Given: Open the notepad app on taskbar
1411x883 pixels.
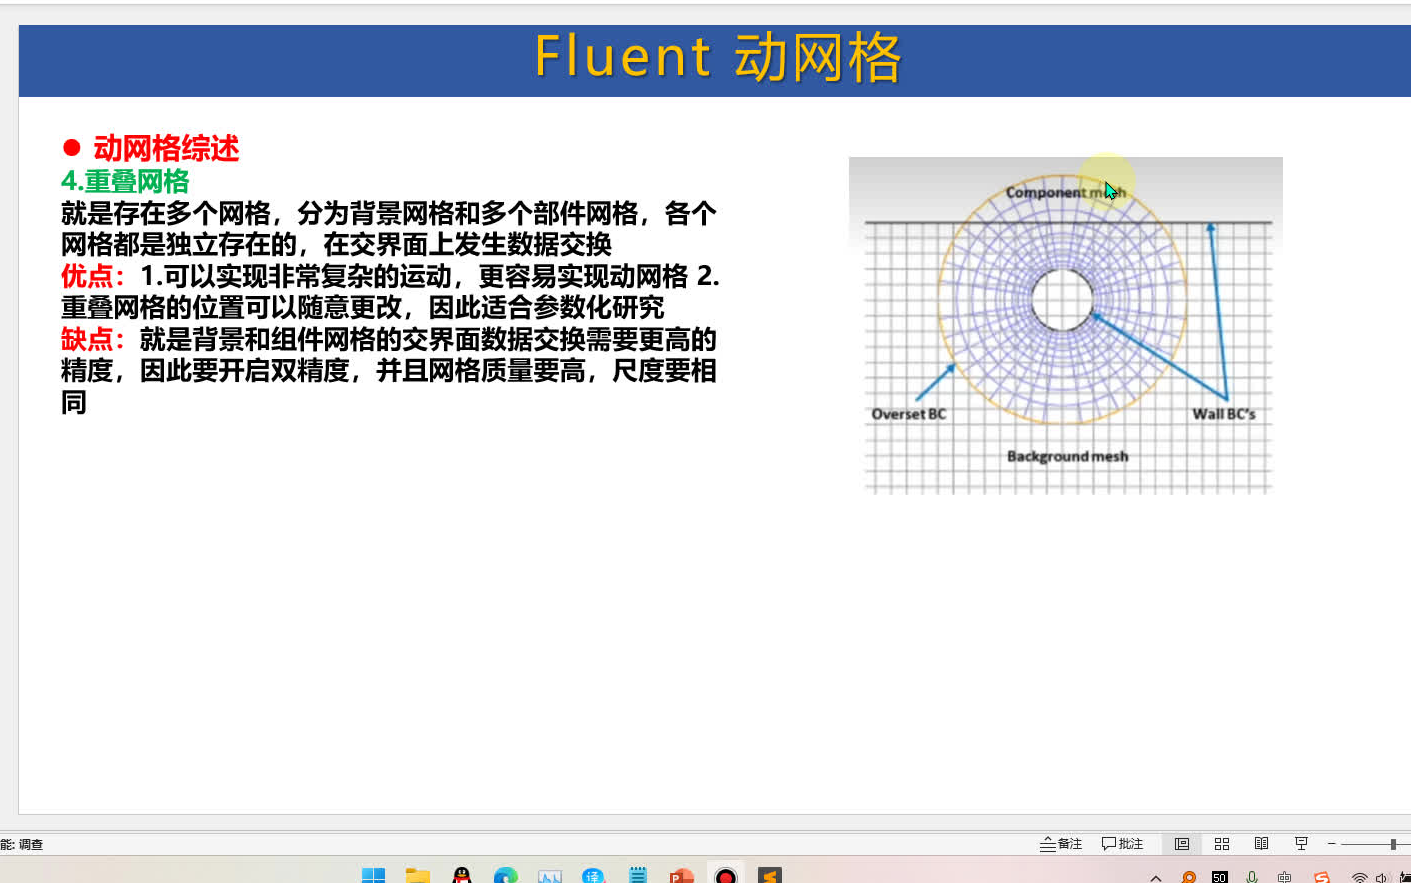Looking at the screenshot, I should click(638, 875).
